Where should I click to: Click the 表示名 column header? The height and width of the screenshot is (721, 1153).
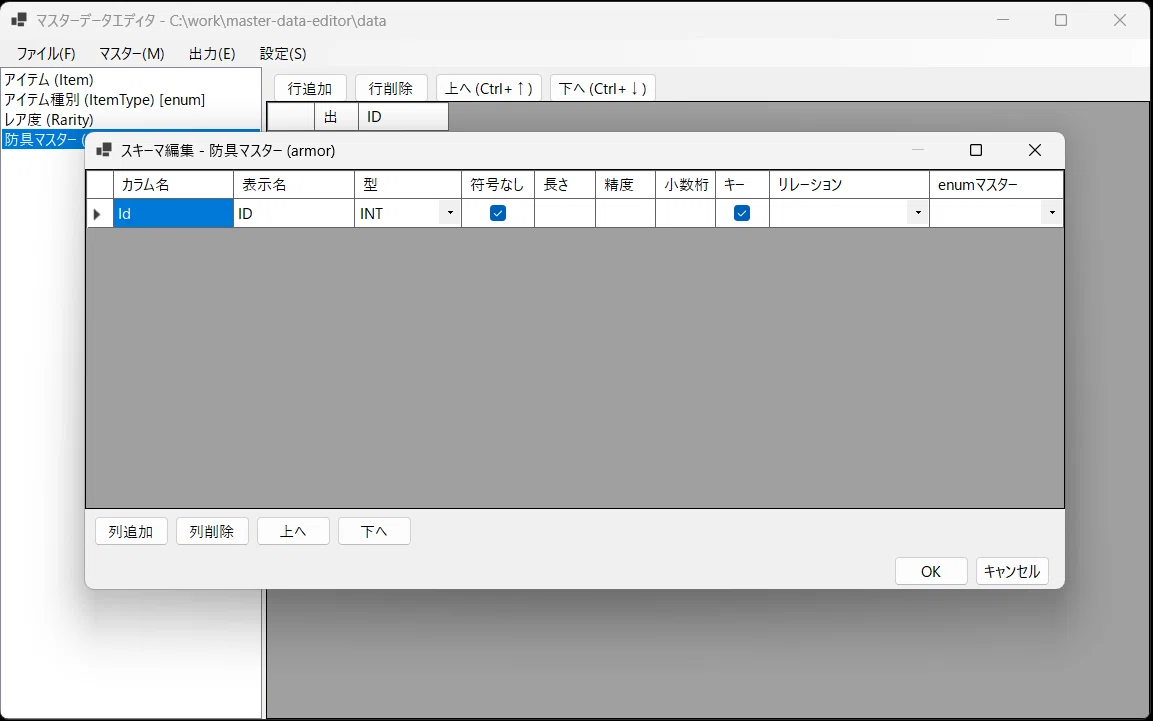pyautogui.click(x=294, y=184)
